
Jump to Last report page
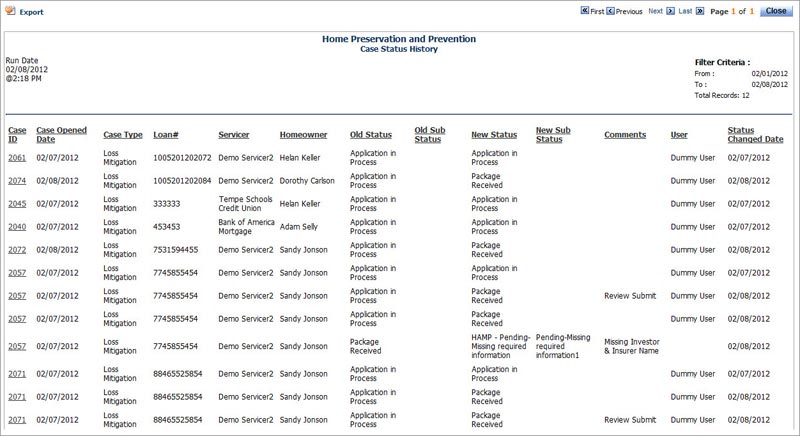(691, 11)
